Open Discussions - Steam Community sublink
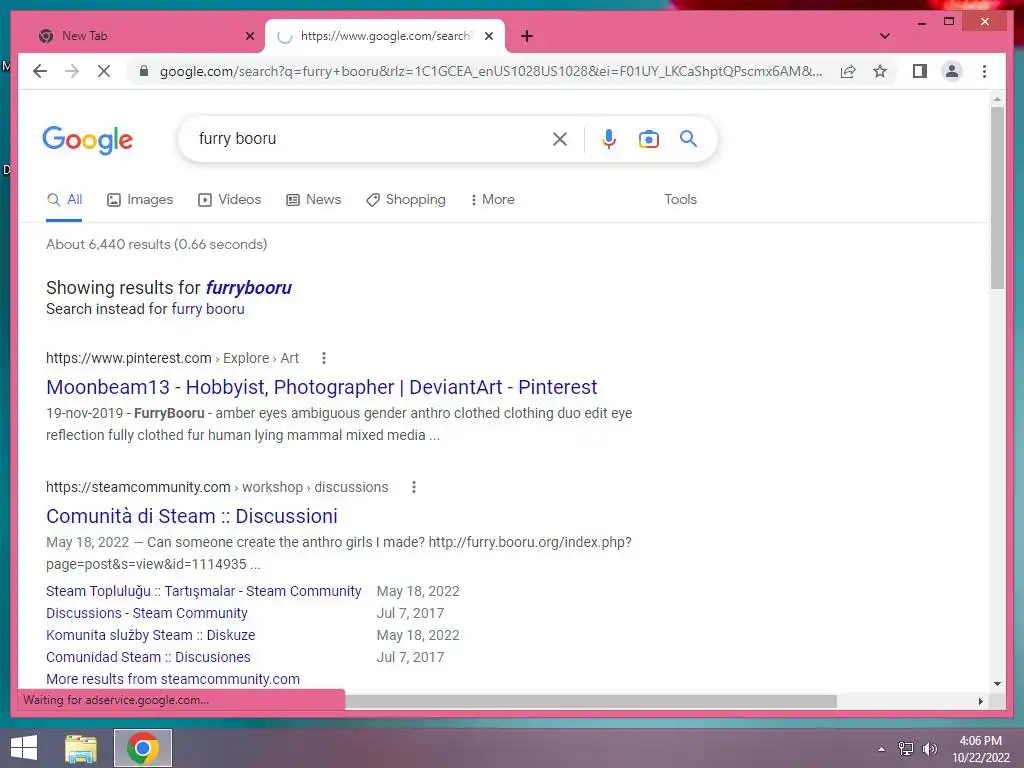The height and width of the screenshot is (768, 1024). point(146,613)
